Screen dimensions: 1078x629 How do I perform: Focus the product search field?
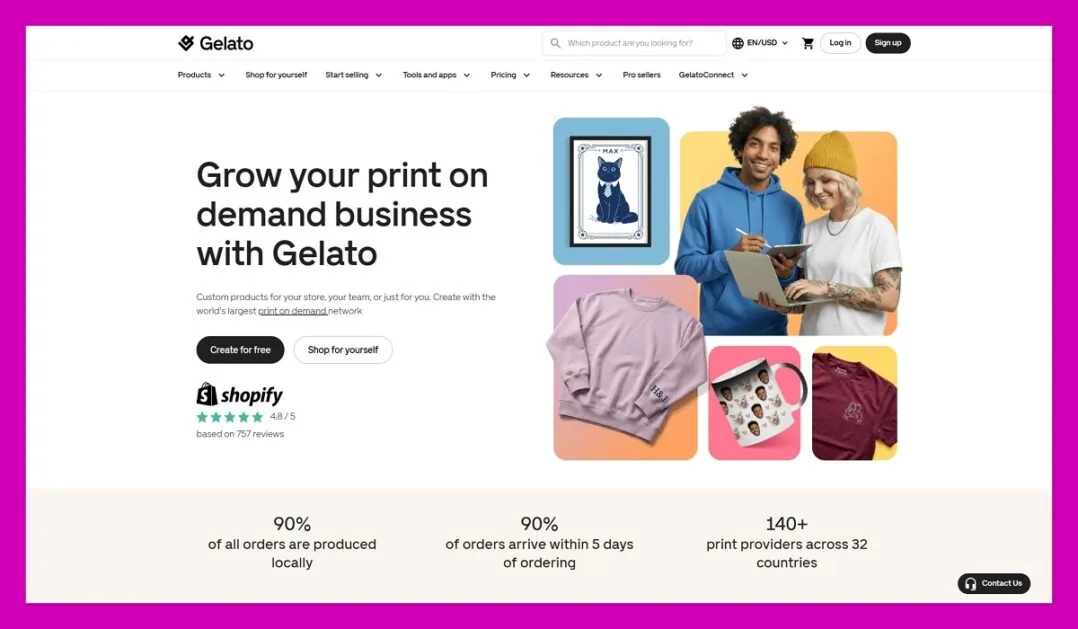634,43
